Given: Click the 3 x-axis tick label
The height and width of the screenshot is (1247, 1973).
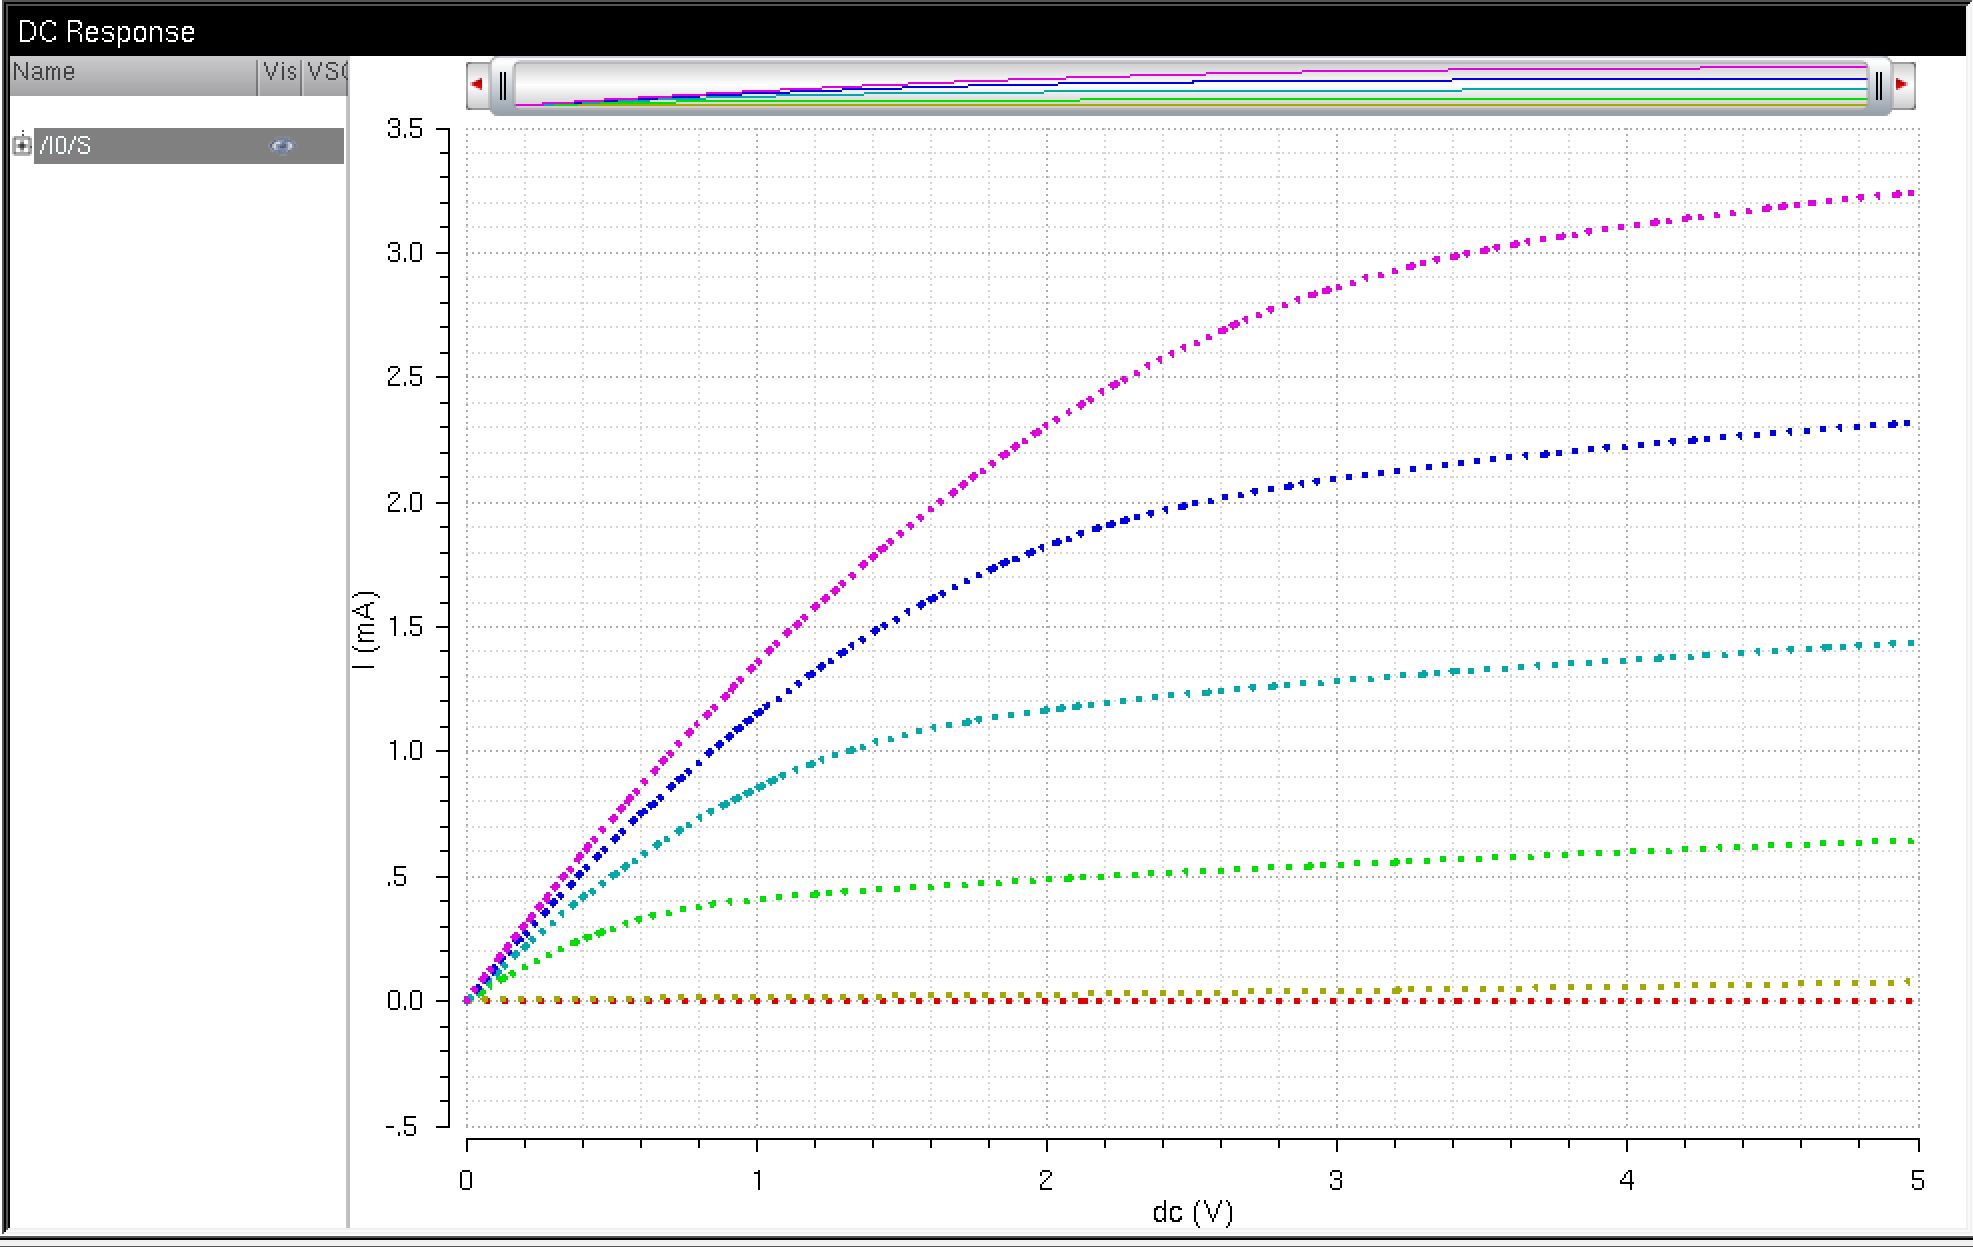Looking at the screenshot, I should pos(1336,1181).
